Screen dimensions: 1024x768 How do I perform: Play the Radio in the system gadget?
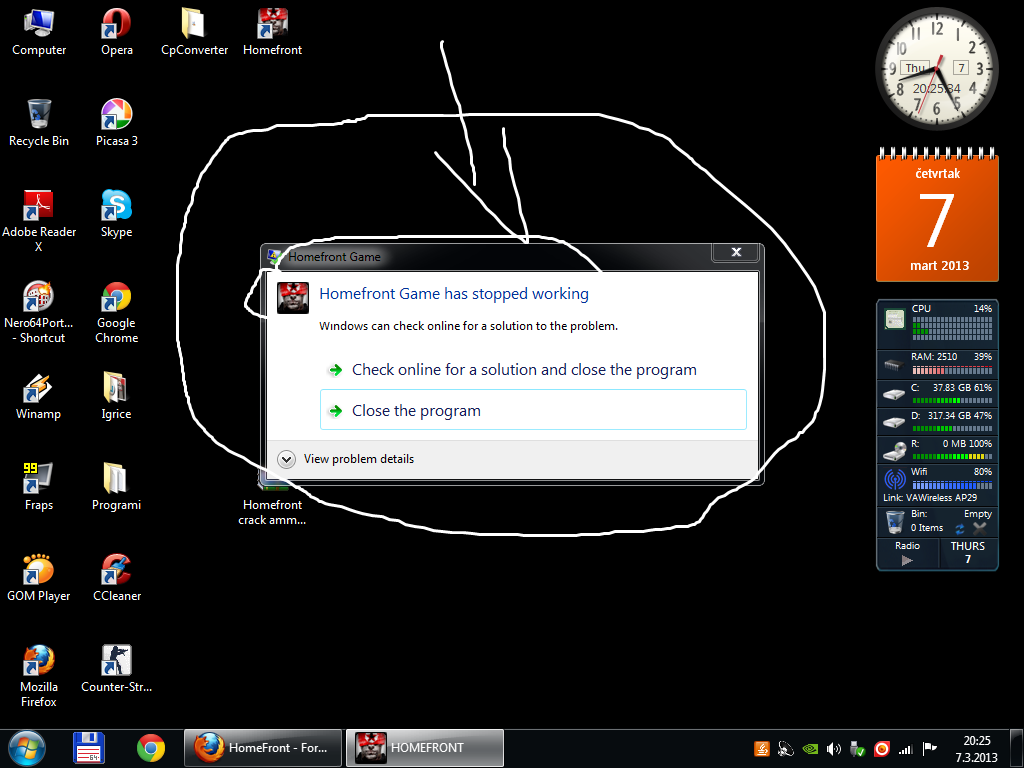(x=906, y=560)
